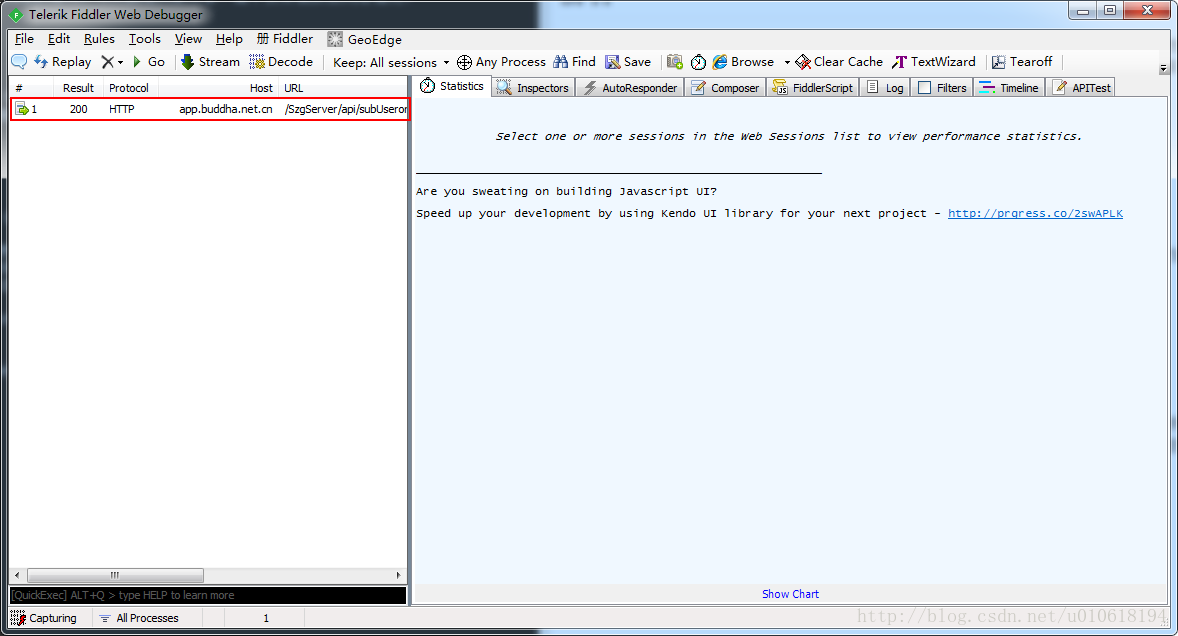Open All Processes filter in status bar
This screenshot has height=636, width=1178.
tap(139, 618)
